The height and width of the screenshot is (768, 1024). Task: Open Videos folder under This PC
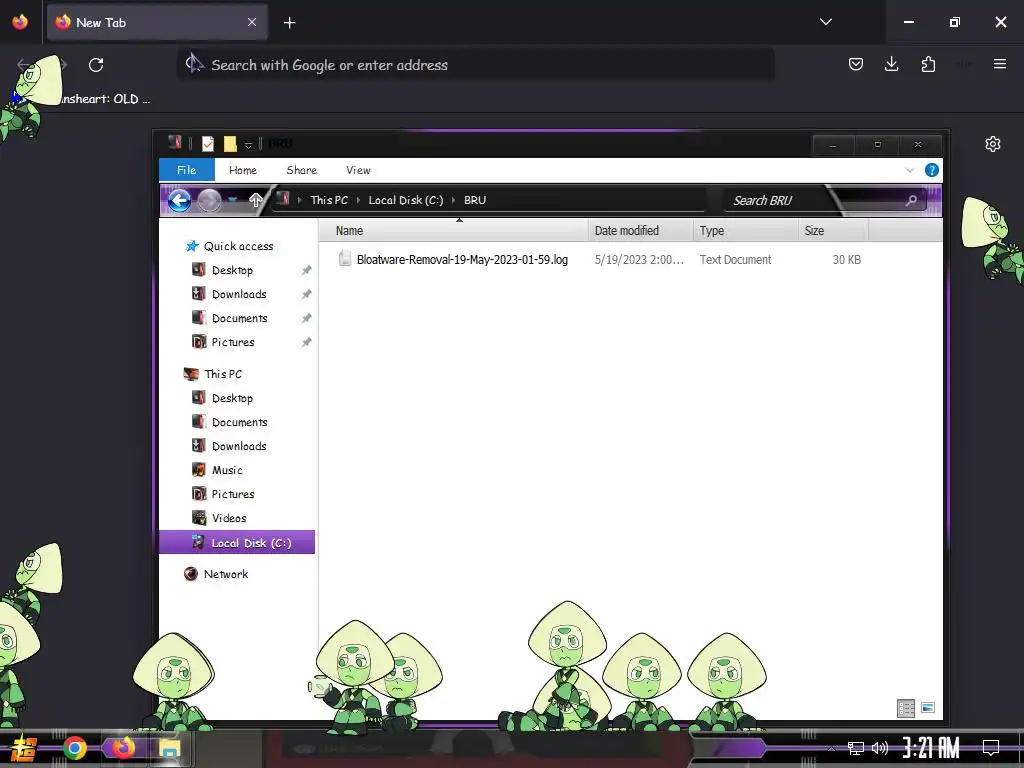(x=229, y=518)
